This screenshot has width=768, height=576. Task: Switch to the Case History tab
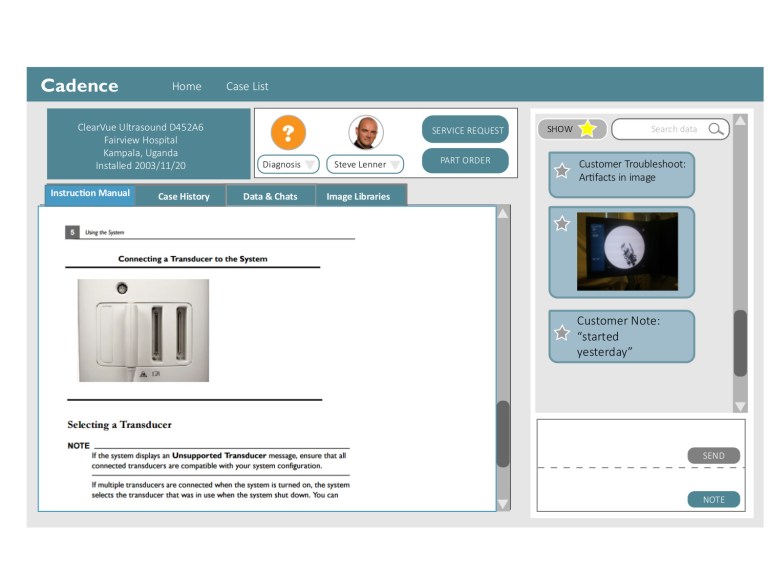(x=184, y=196)
